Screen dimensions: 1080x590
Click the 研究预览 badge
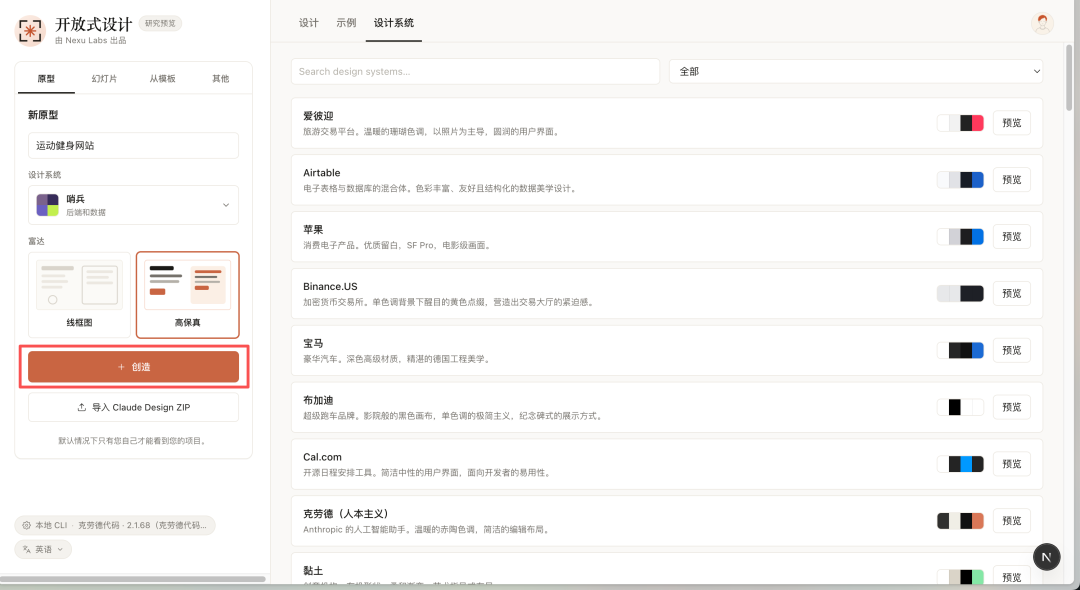(160, 23)
